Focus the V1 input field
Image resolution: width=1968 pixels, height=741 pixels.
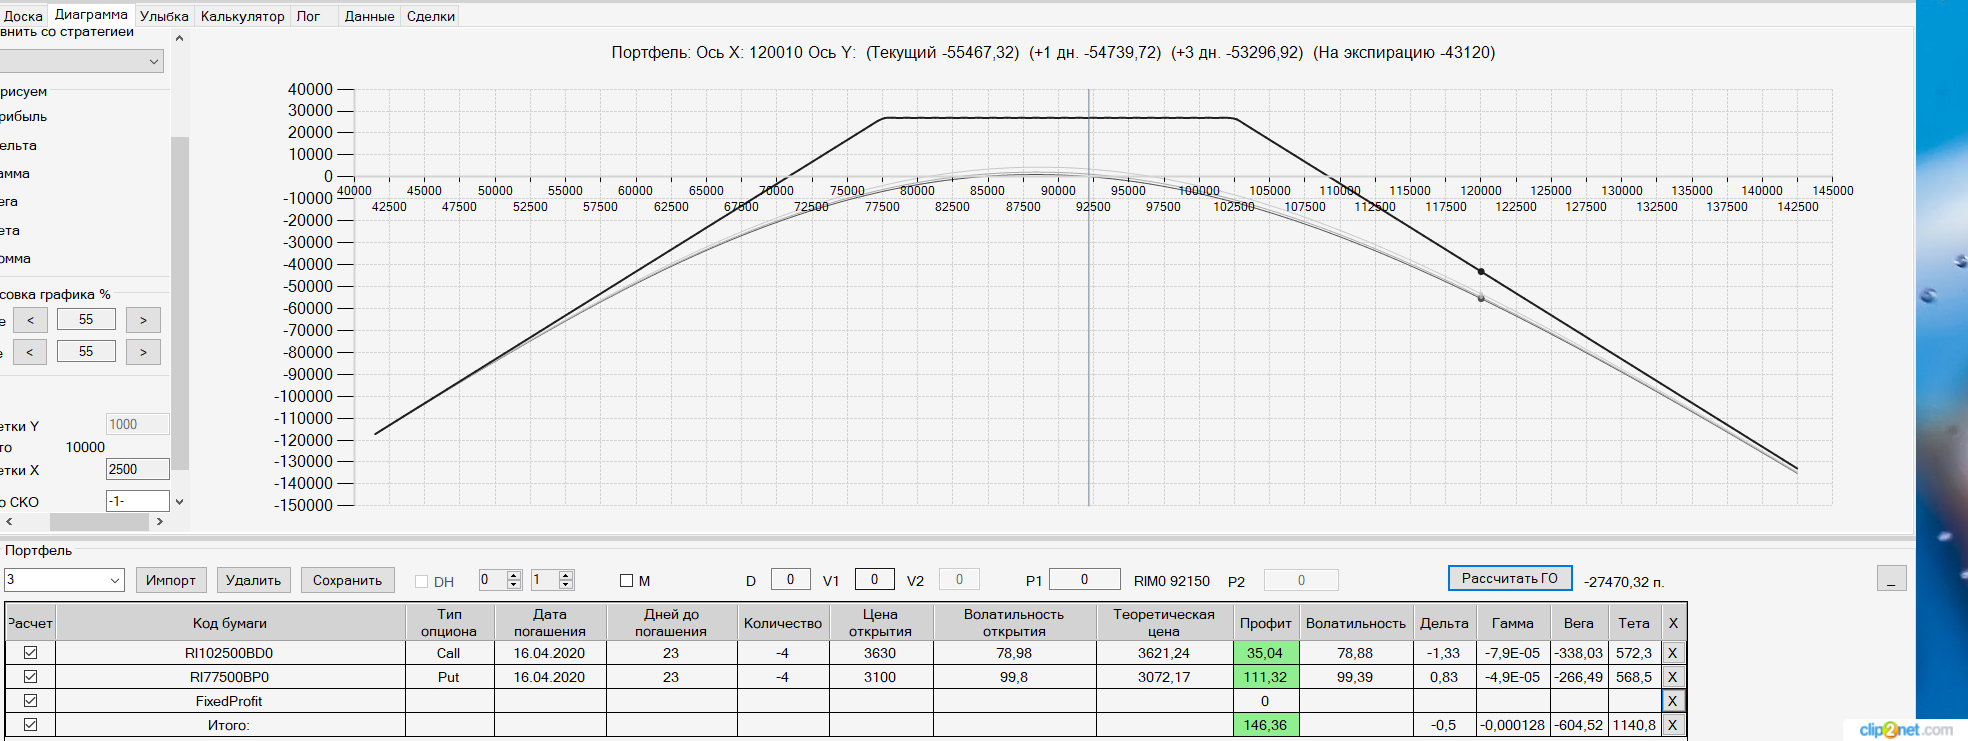pos(874,579)
